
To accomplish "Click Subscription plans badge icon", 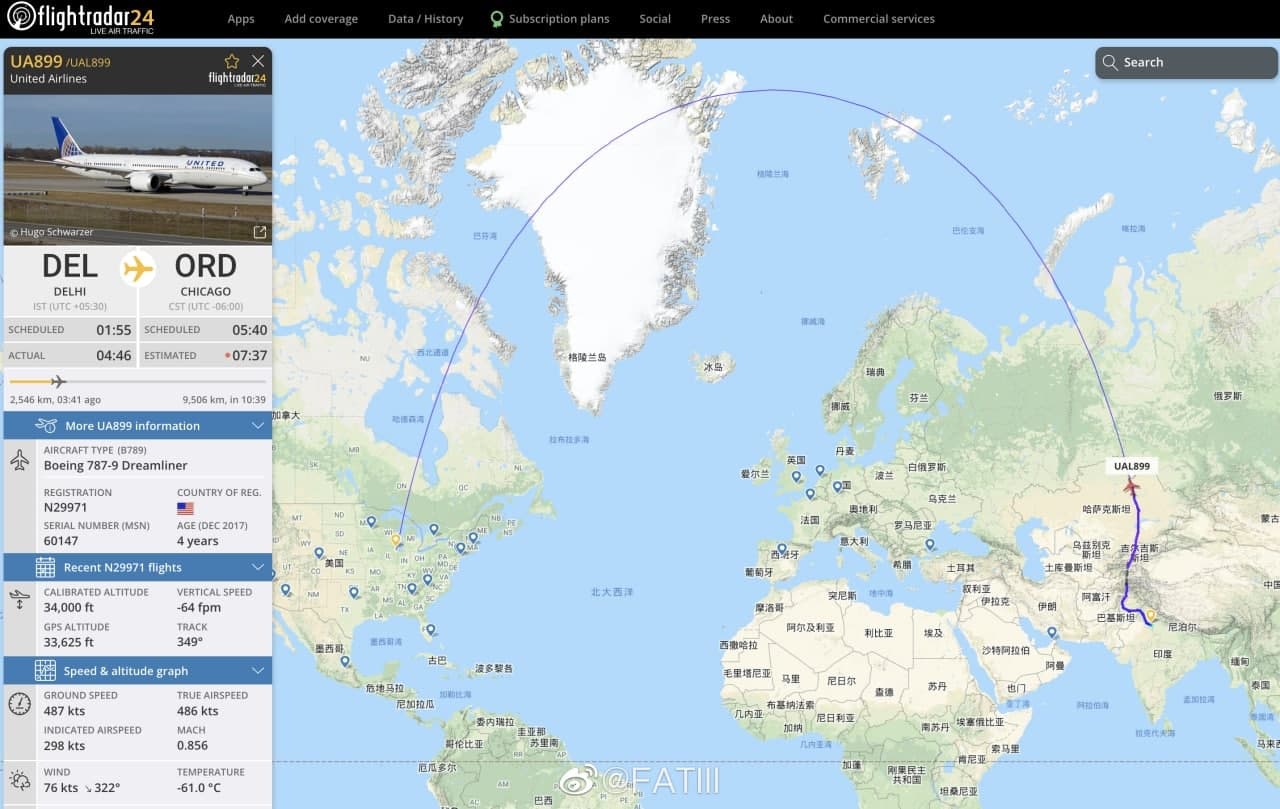I will tap(497, 19).
